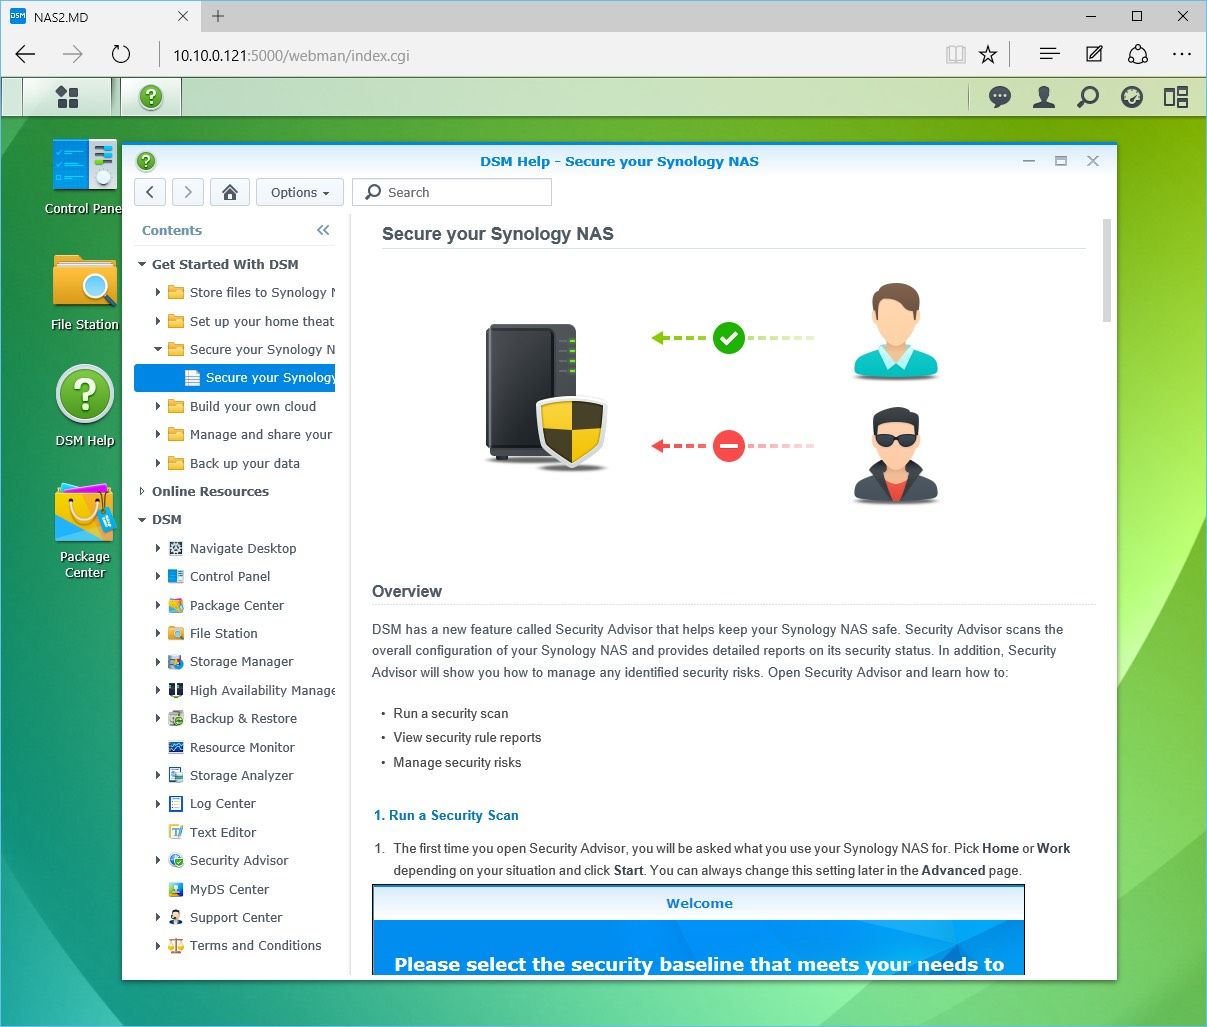This screenshot has width=1207, height=1027.
Task: Open Text Editor help topic
Action: [x=223, y=832]
